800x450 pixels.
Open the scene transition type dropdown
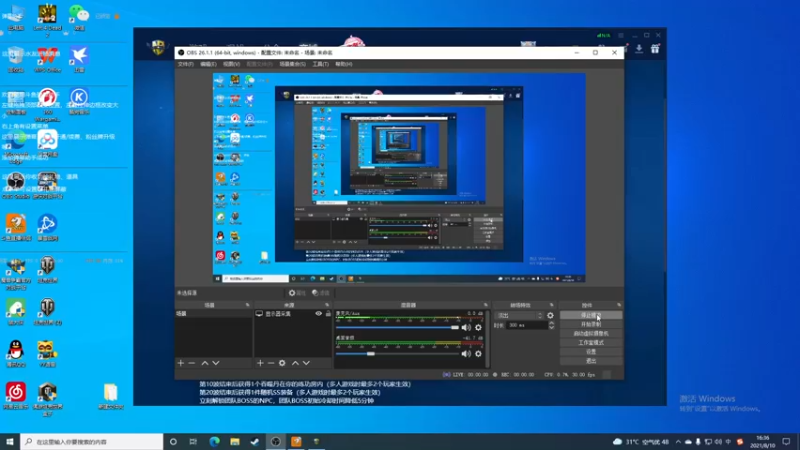click(520, 315)
